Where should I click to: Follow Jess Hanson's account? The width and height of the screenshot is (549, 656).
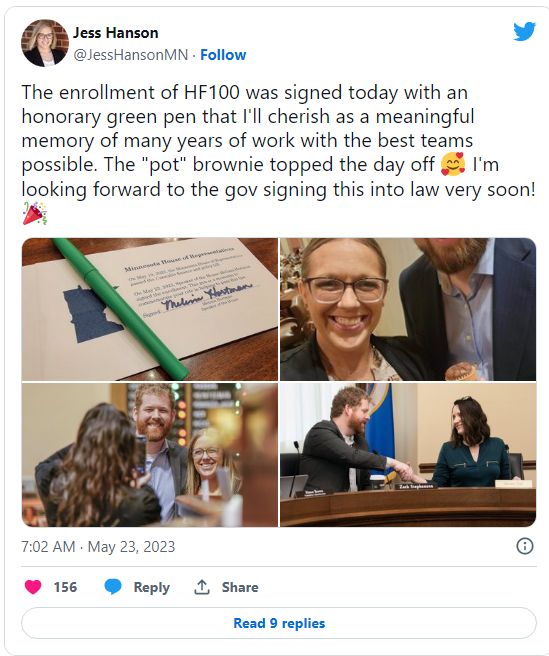[223, 55]
